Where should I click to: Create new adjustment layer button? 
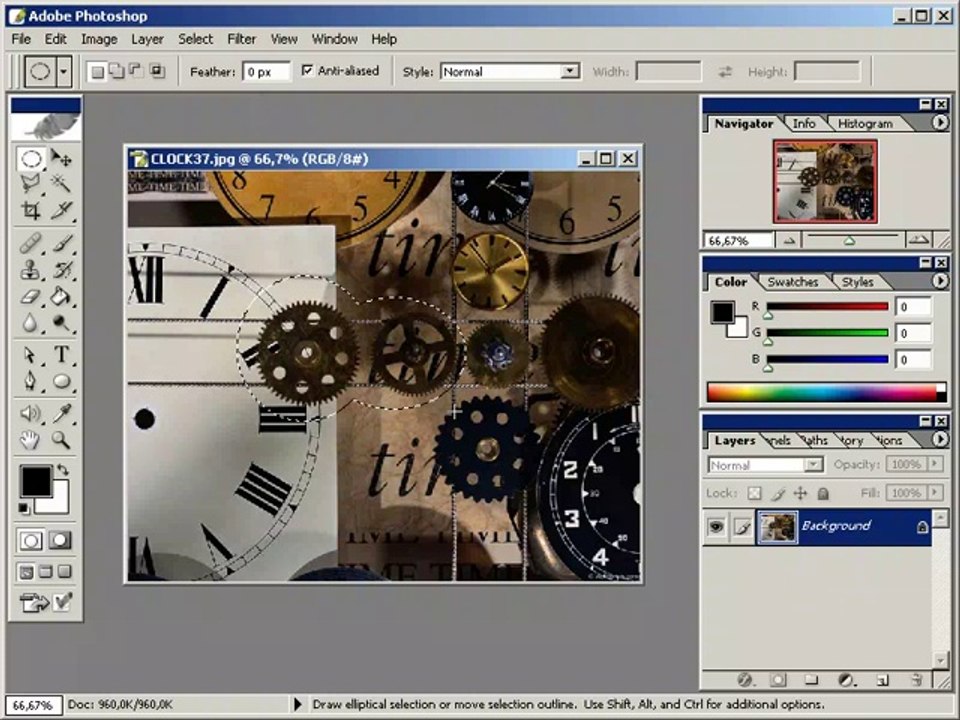(x=847, y=680)
